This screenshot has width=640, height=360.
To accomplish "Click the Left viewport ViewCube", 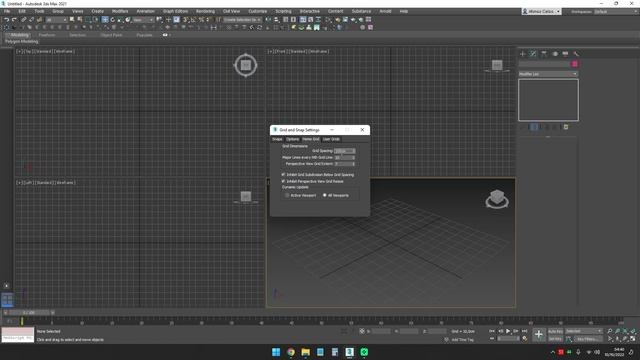I will click(246, 197).
